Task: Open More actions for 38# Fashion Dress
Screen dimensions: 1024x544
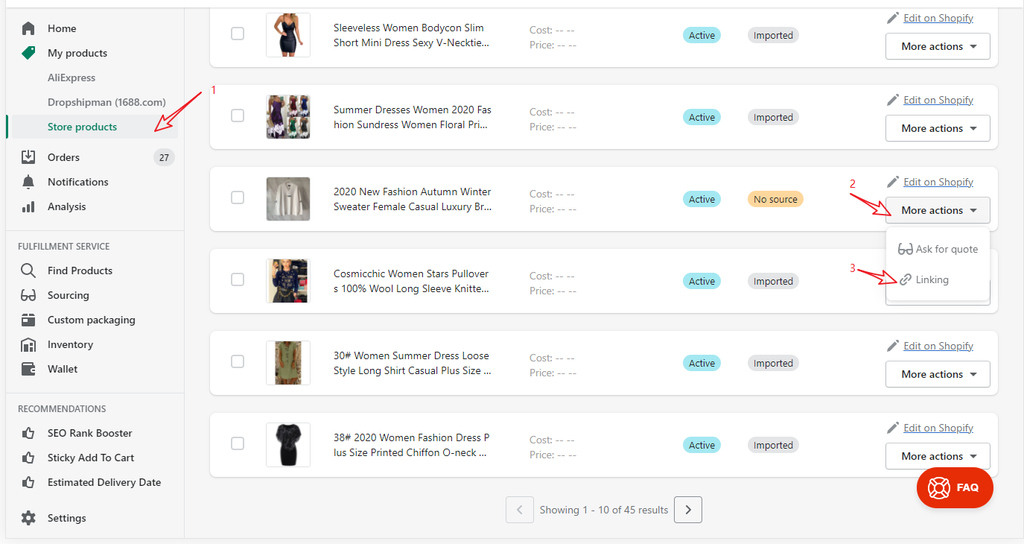Action: point(937,457)
